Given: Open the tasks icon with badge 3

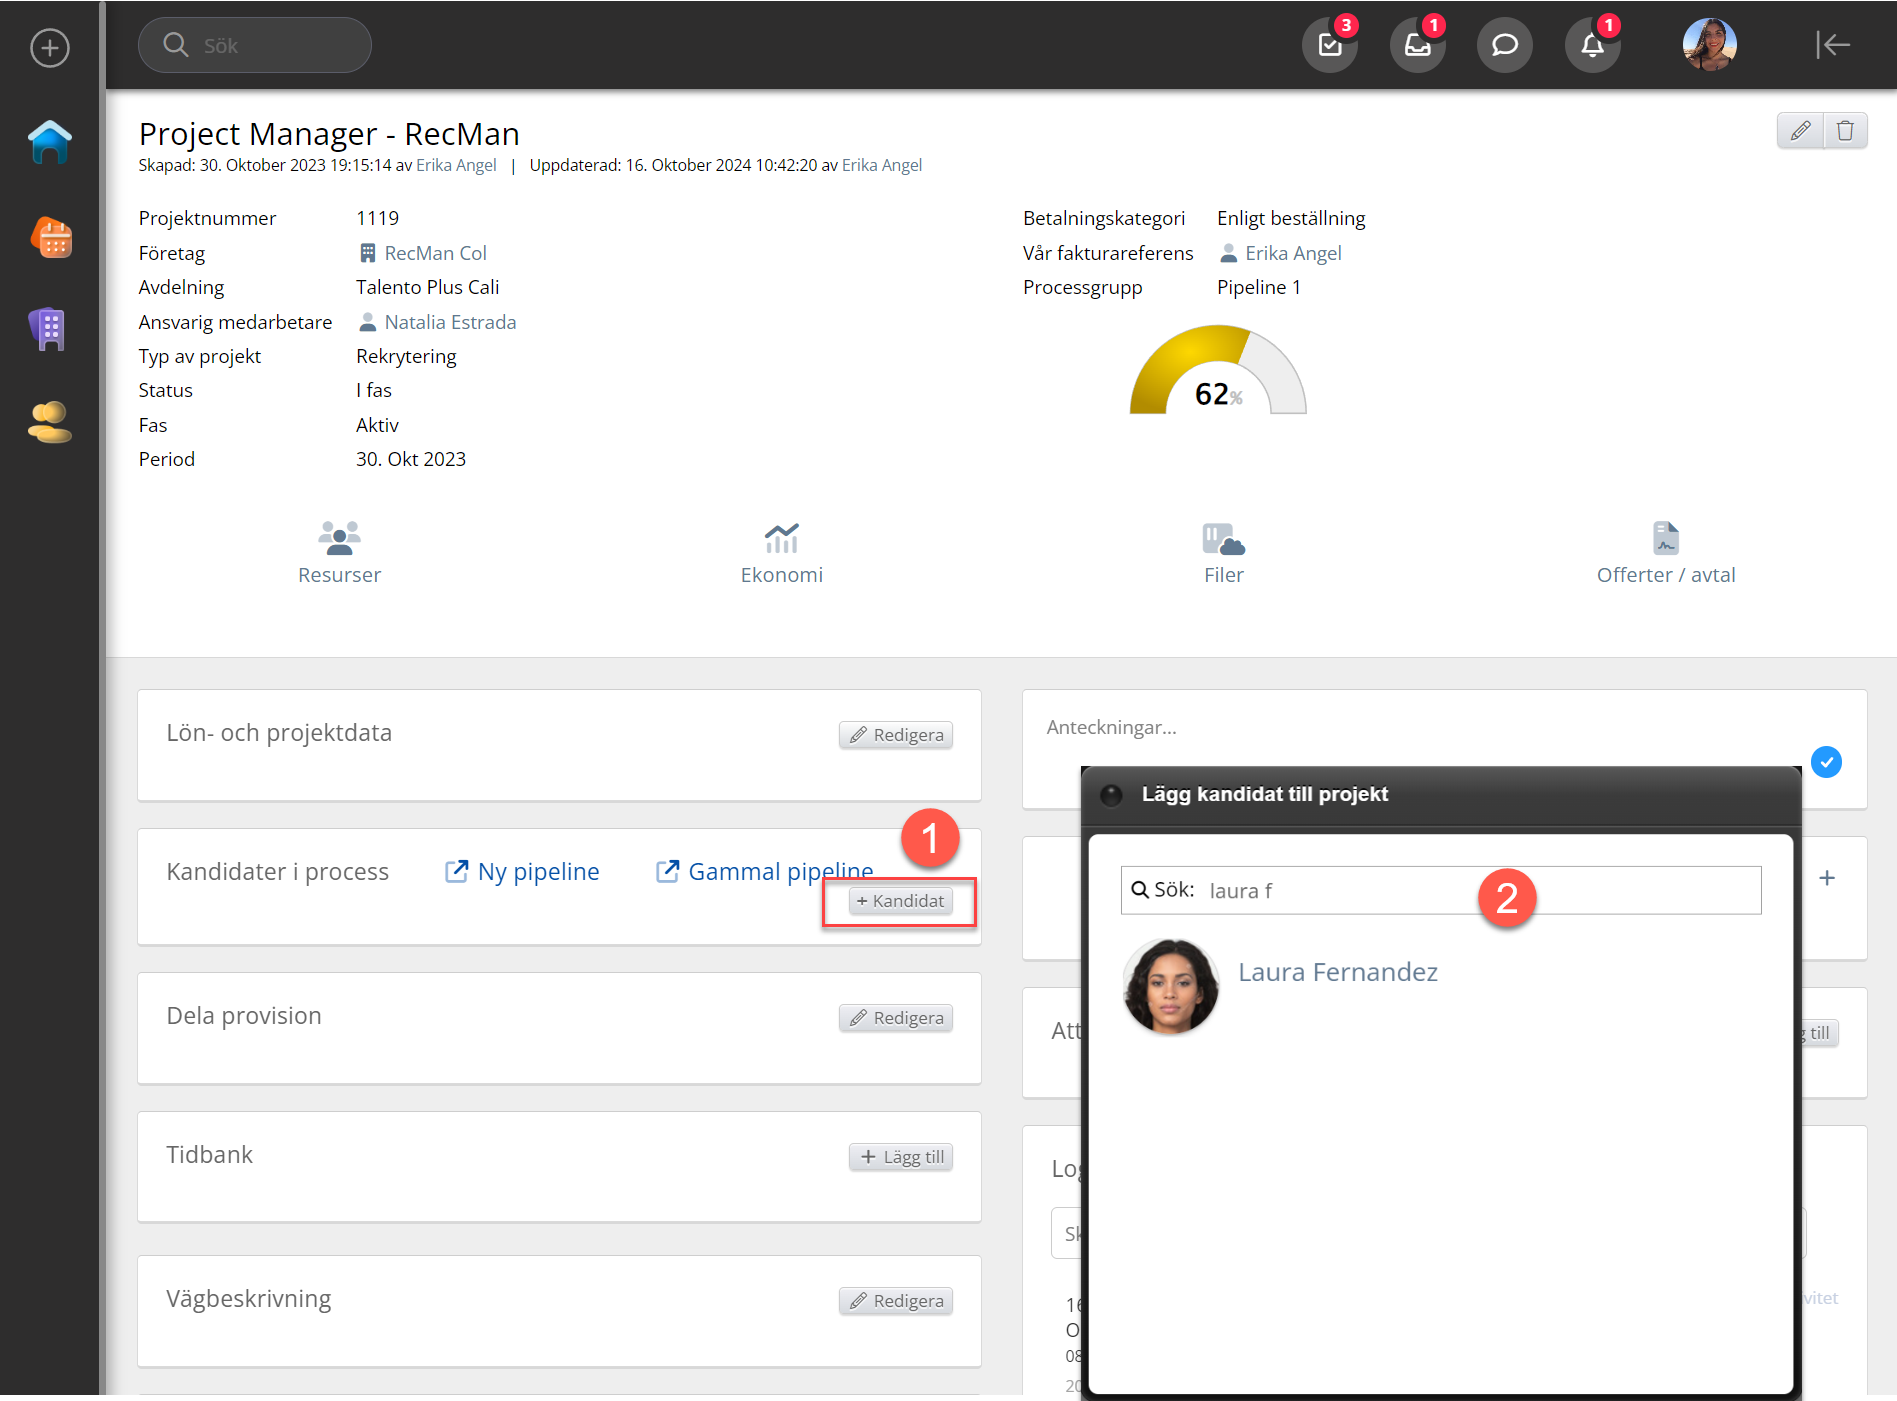Looking at the screenshot, I should pyautogui.click(x=1329, y=45).
